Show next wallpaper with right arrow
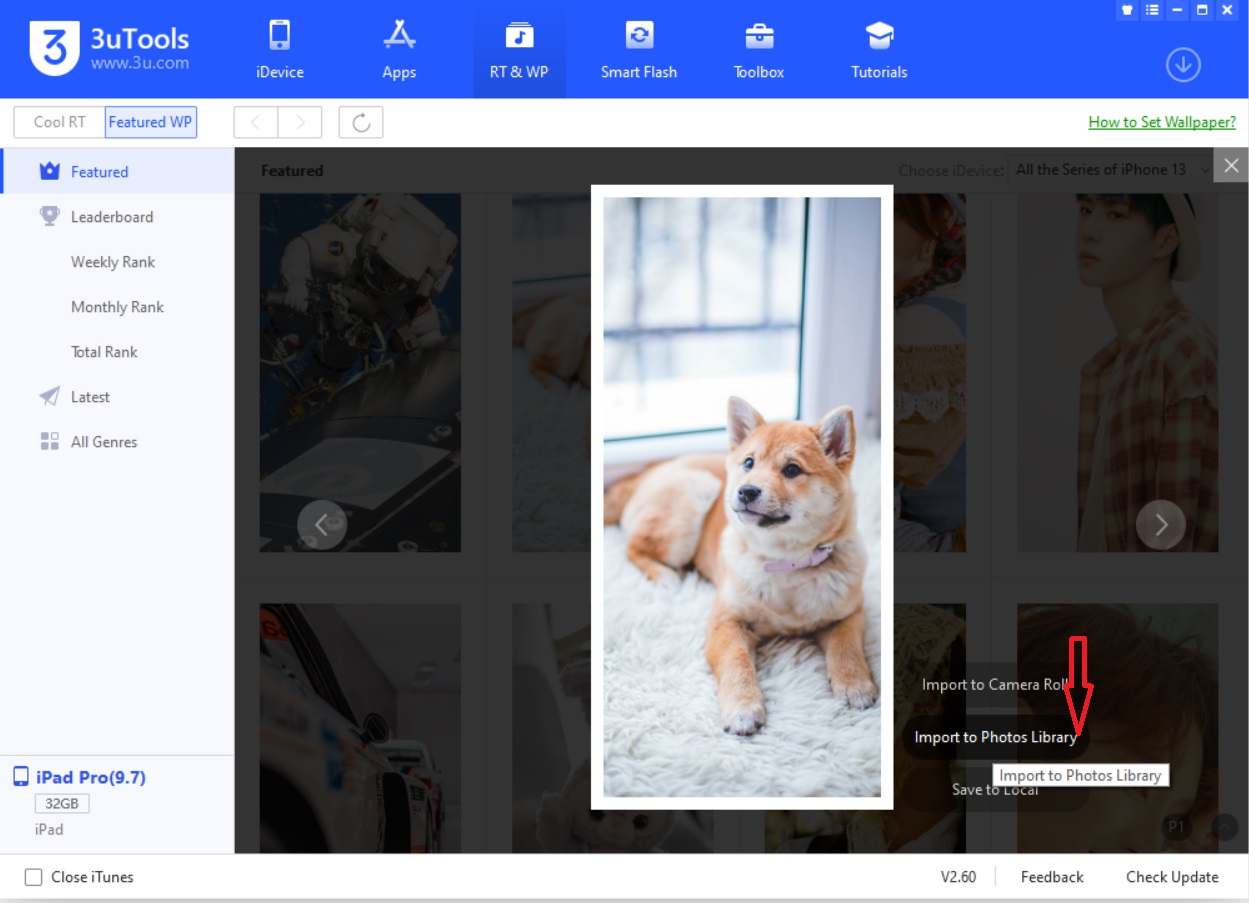 coord(1160,525)
